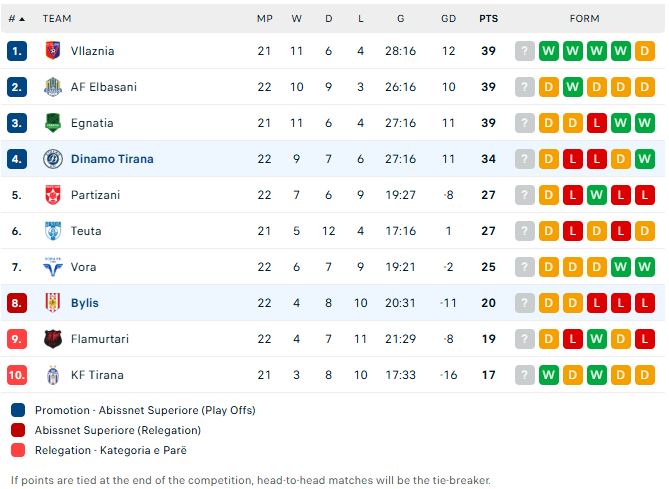Click the Egnatia green crest icon
This screenshot has height=489, width=669.
click(x=53, y=123)
